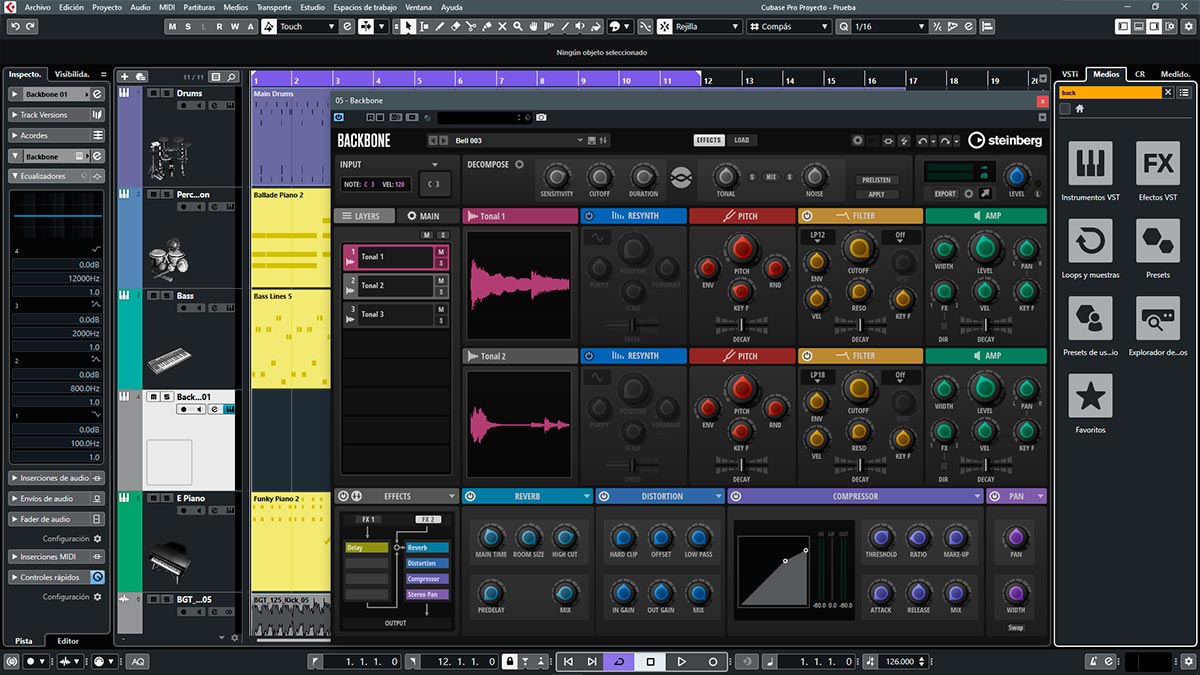Image resolution: width=1200 pixels, height=675 pixels.
Task: Open Loops y muestras tile
Action: (x=1090, y=241)
